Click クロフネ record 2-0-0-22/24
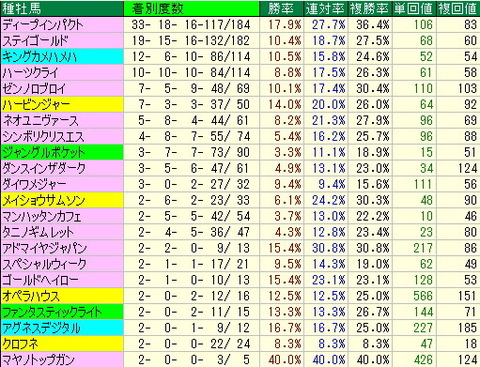This screenshot has height=367, width=480. (194, 344)
